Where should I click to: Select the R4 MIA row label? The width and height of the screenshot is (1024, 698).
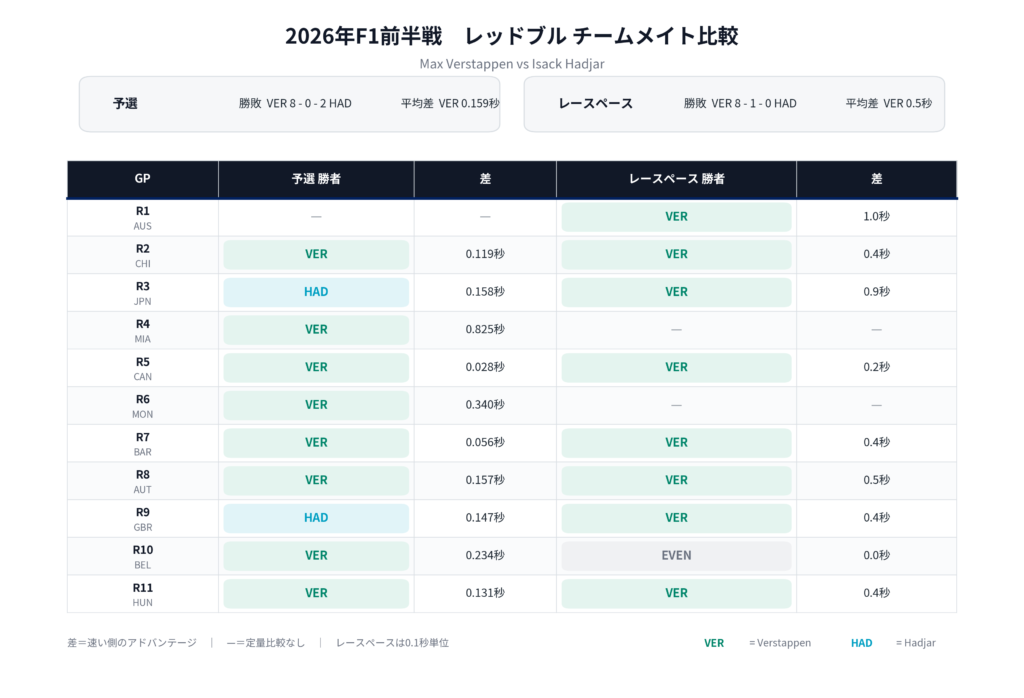(x=142, y=331)
